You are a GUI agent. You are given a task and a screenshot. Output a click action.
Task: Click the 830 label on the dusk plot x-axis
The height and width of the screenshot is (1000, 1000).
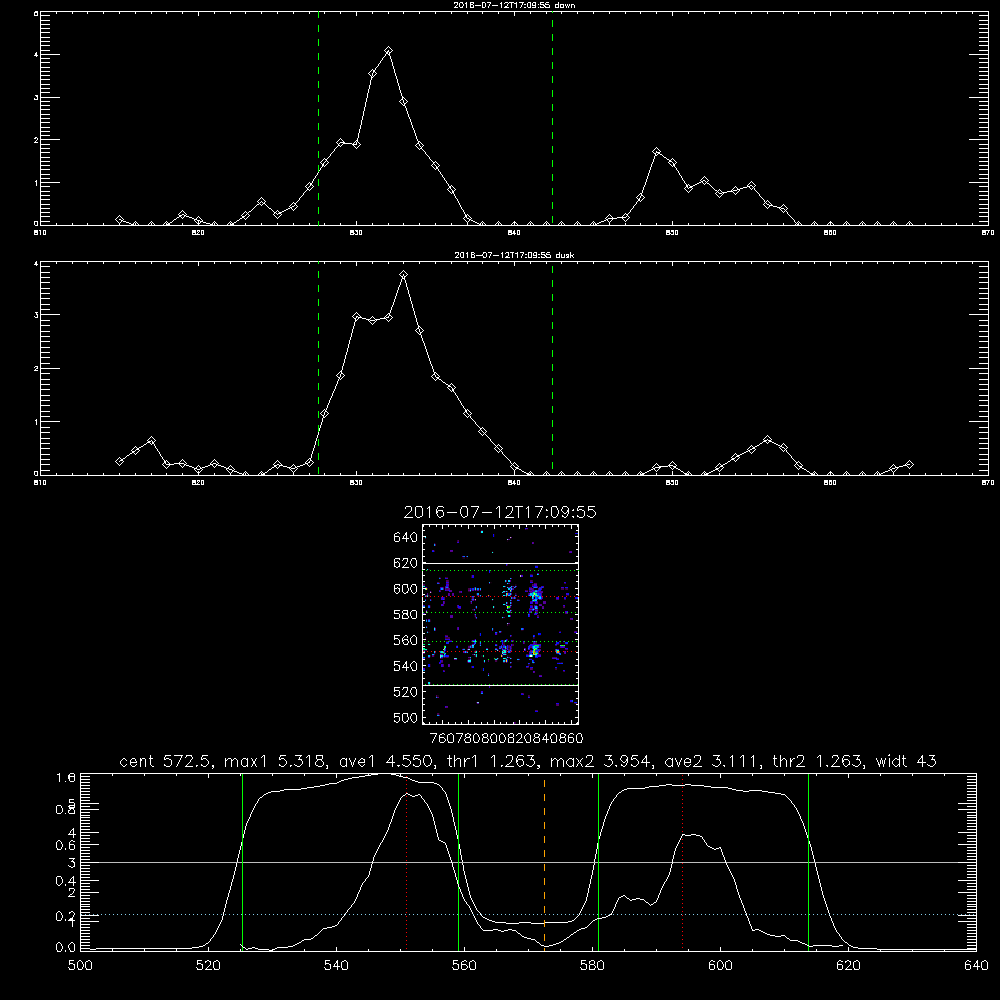[x=356, y=483]
